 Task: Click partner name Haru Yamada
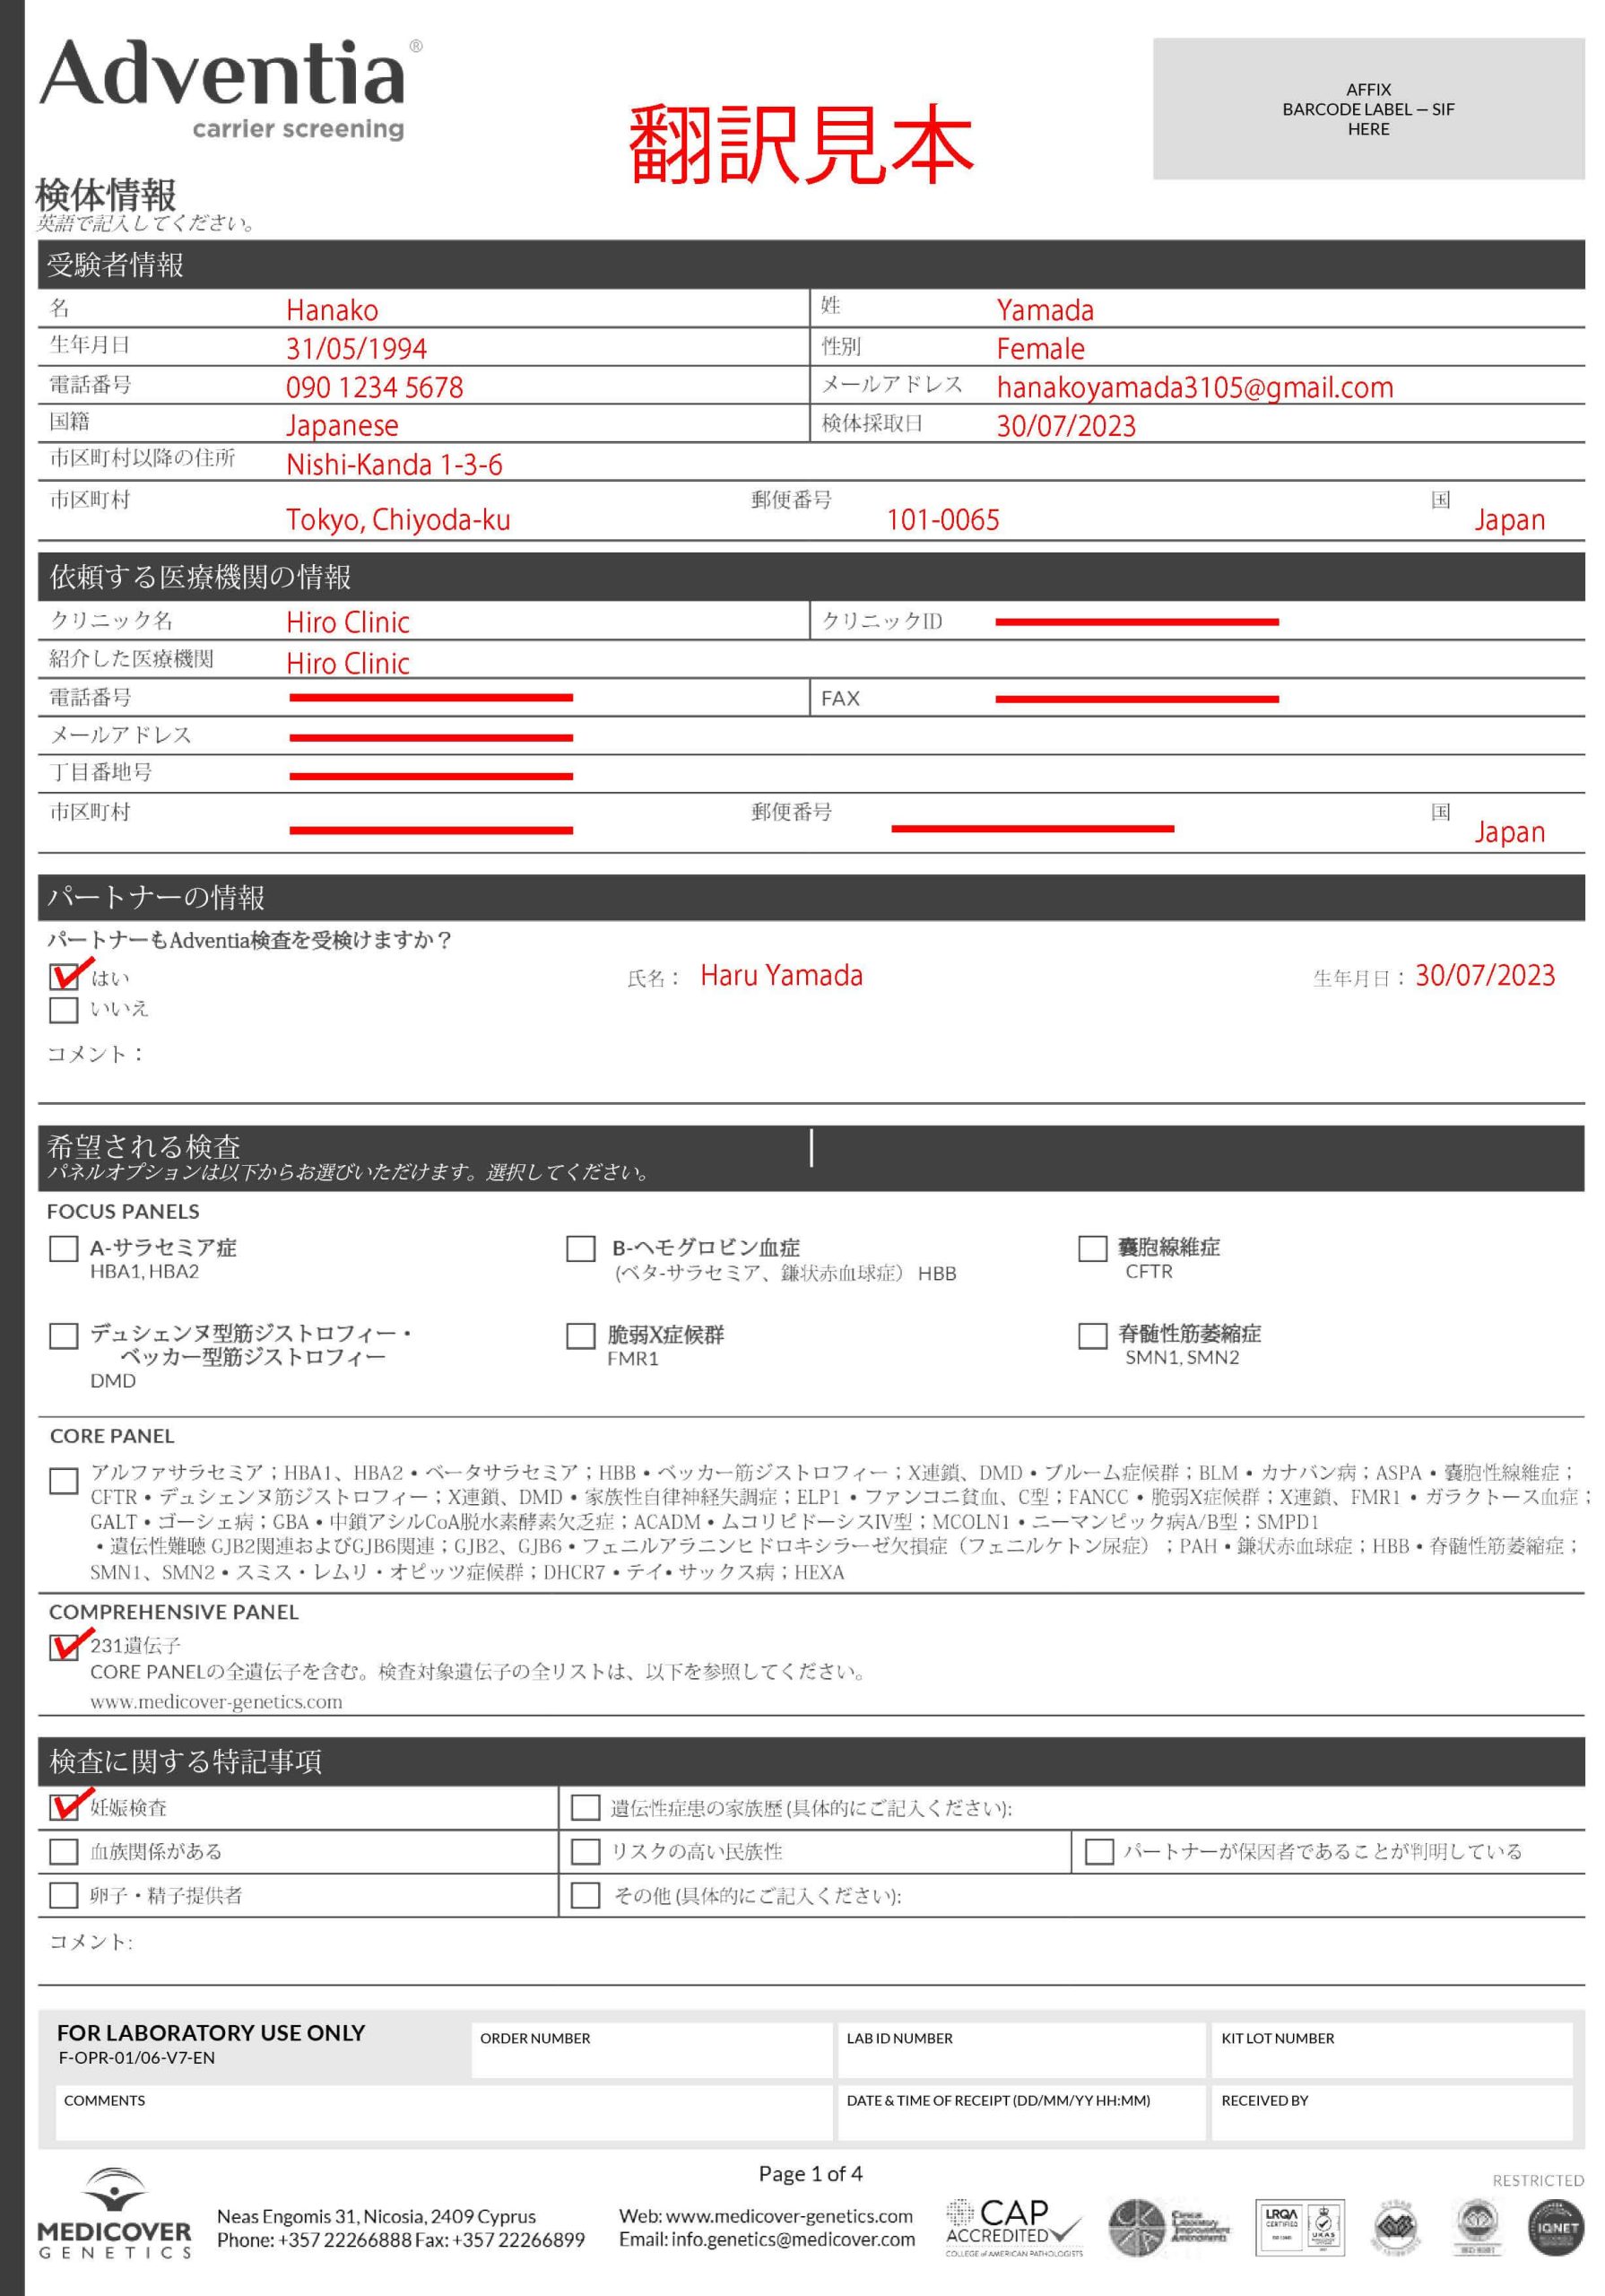click(781, 976)
